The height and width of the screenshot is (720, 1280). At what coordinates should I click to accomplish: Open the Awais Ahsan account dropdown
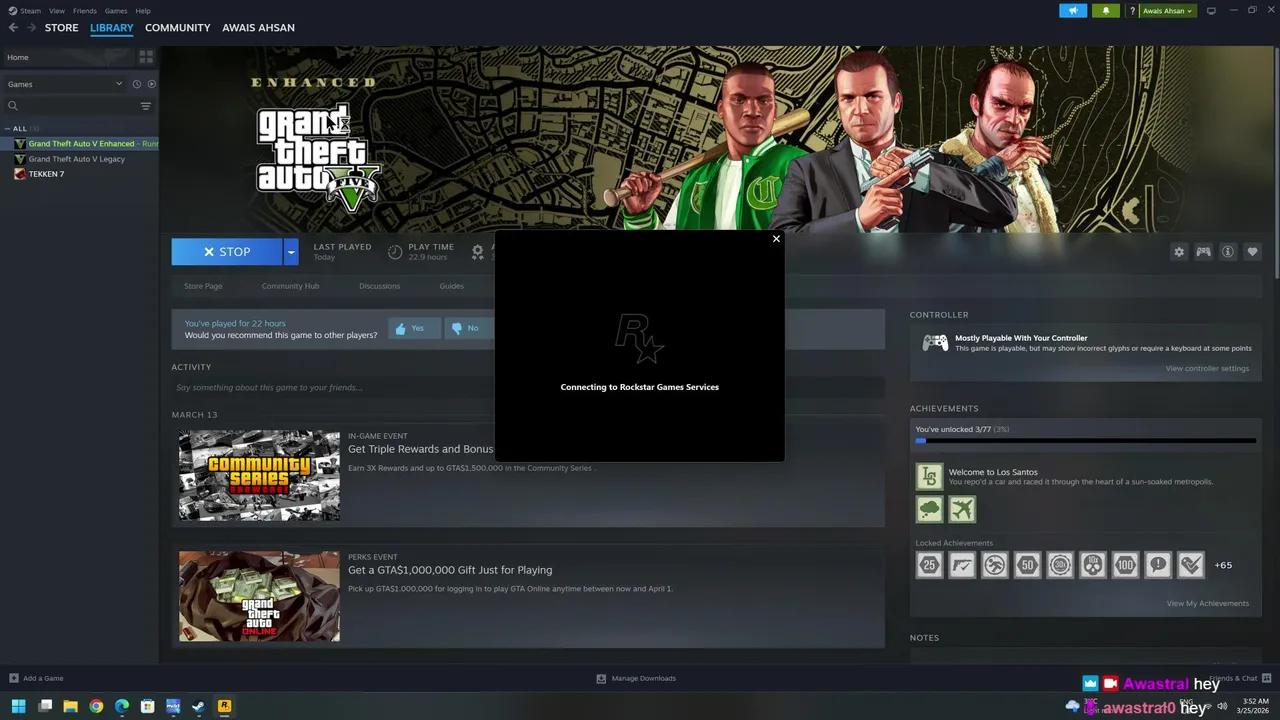(x=1168, y=11)
